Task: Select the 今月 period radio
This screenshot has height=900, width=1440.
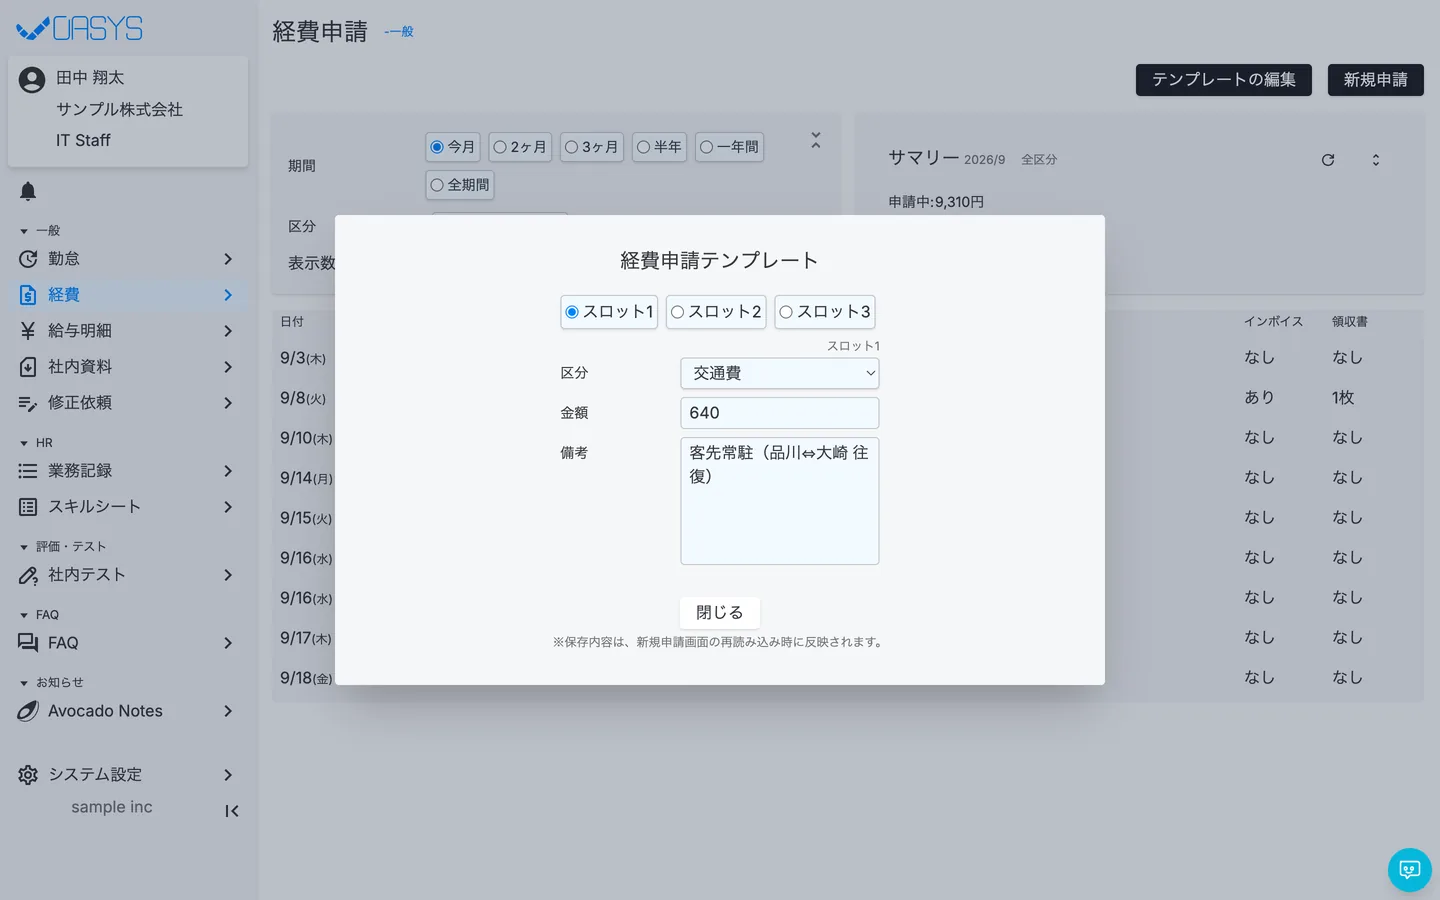Action: 437,147
